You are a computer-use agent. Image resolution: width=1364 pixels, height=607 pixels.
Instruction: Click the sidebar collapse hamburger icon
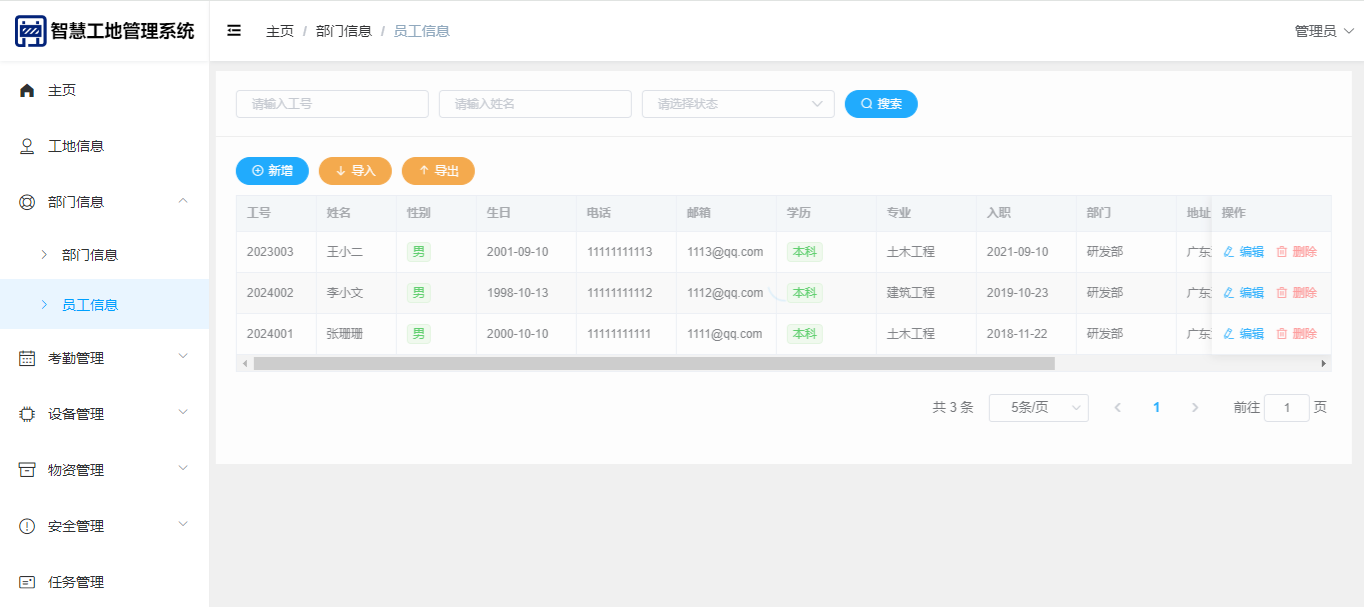[234, 31]
